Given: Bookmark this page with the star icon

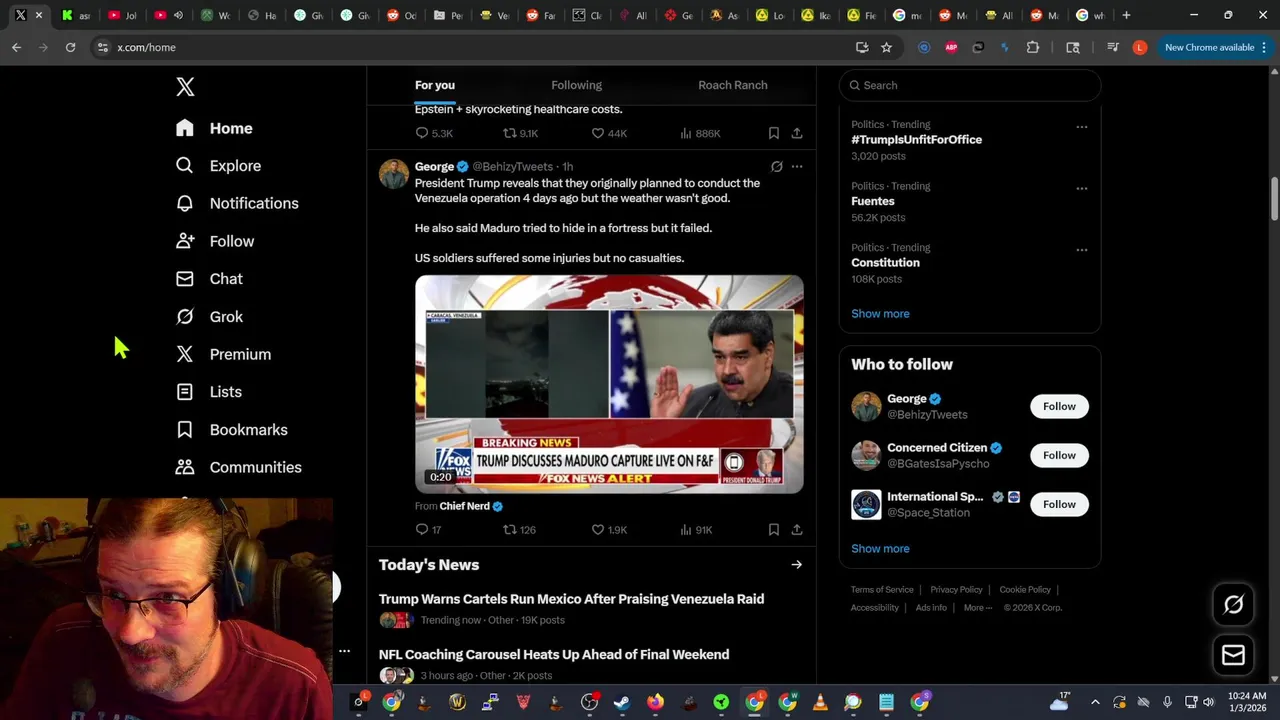Looking at the screenshot, I should pos(886,47).
